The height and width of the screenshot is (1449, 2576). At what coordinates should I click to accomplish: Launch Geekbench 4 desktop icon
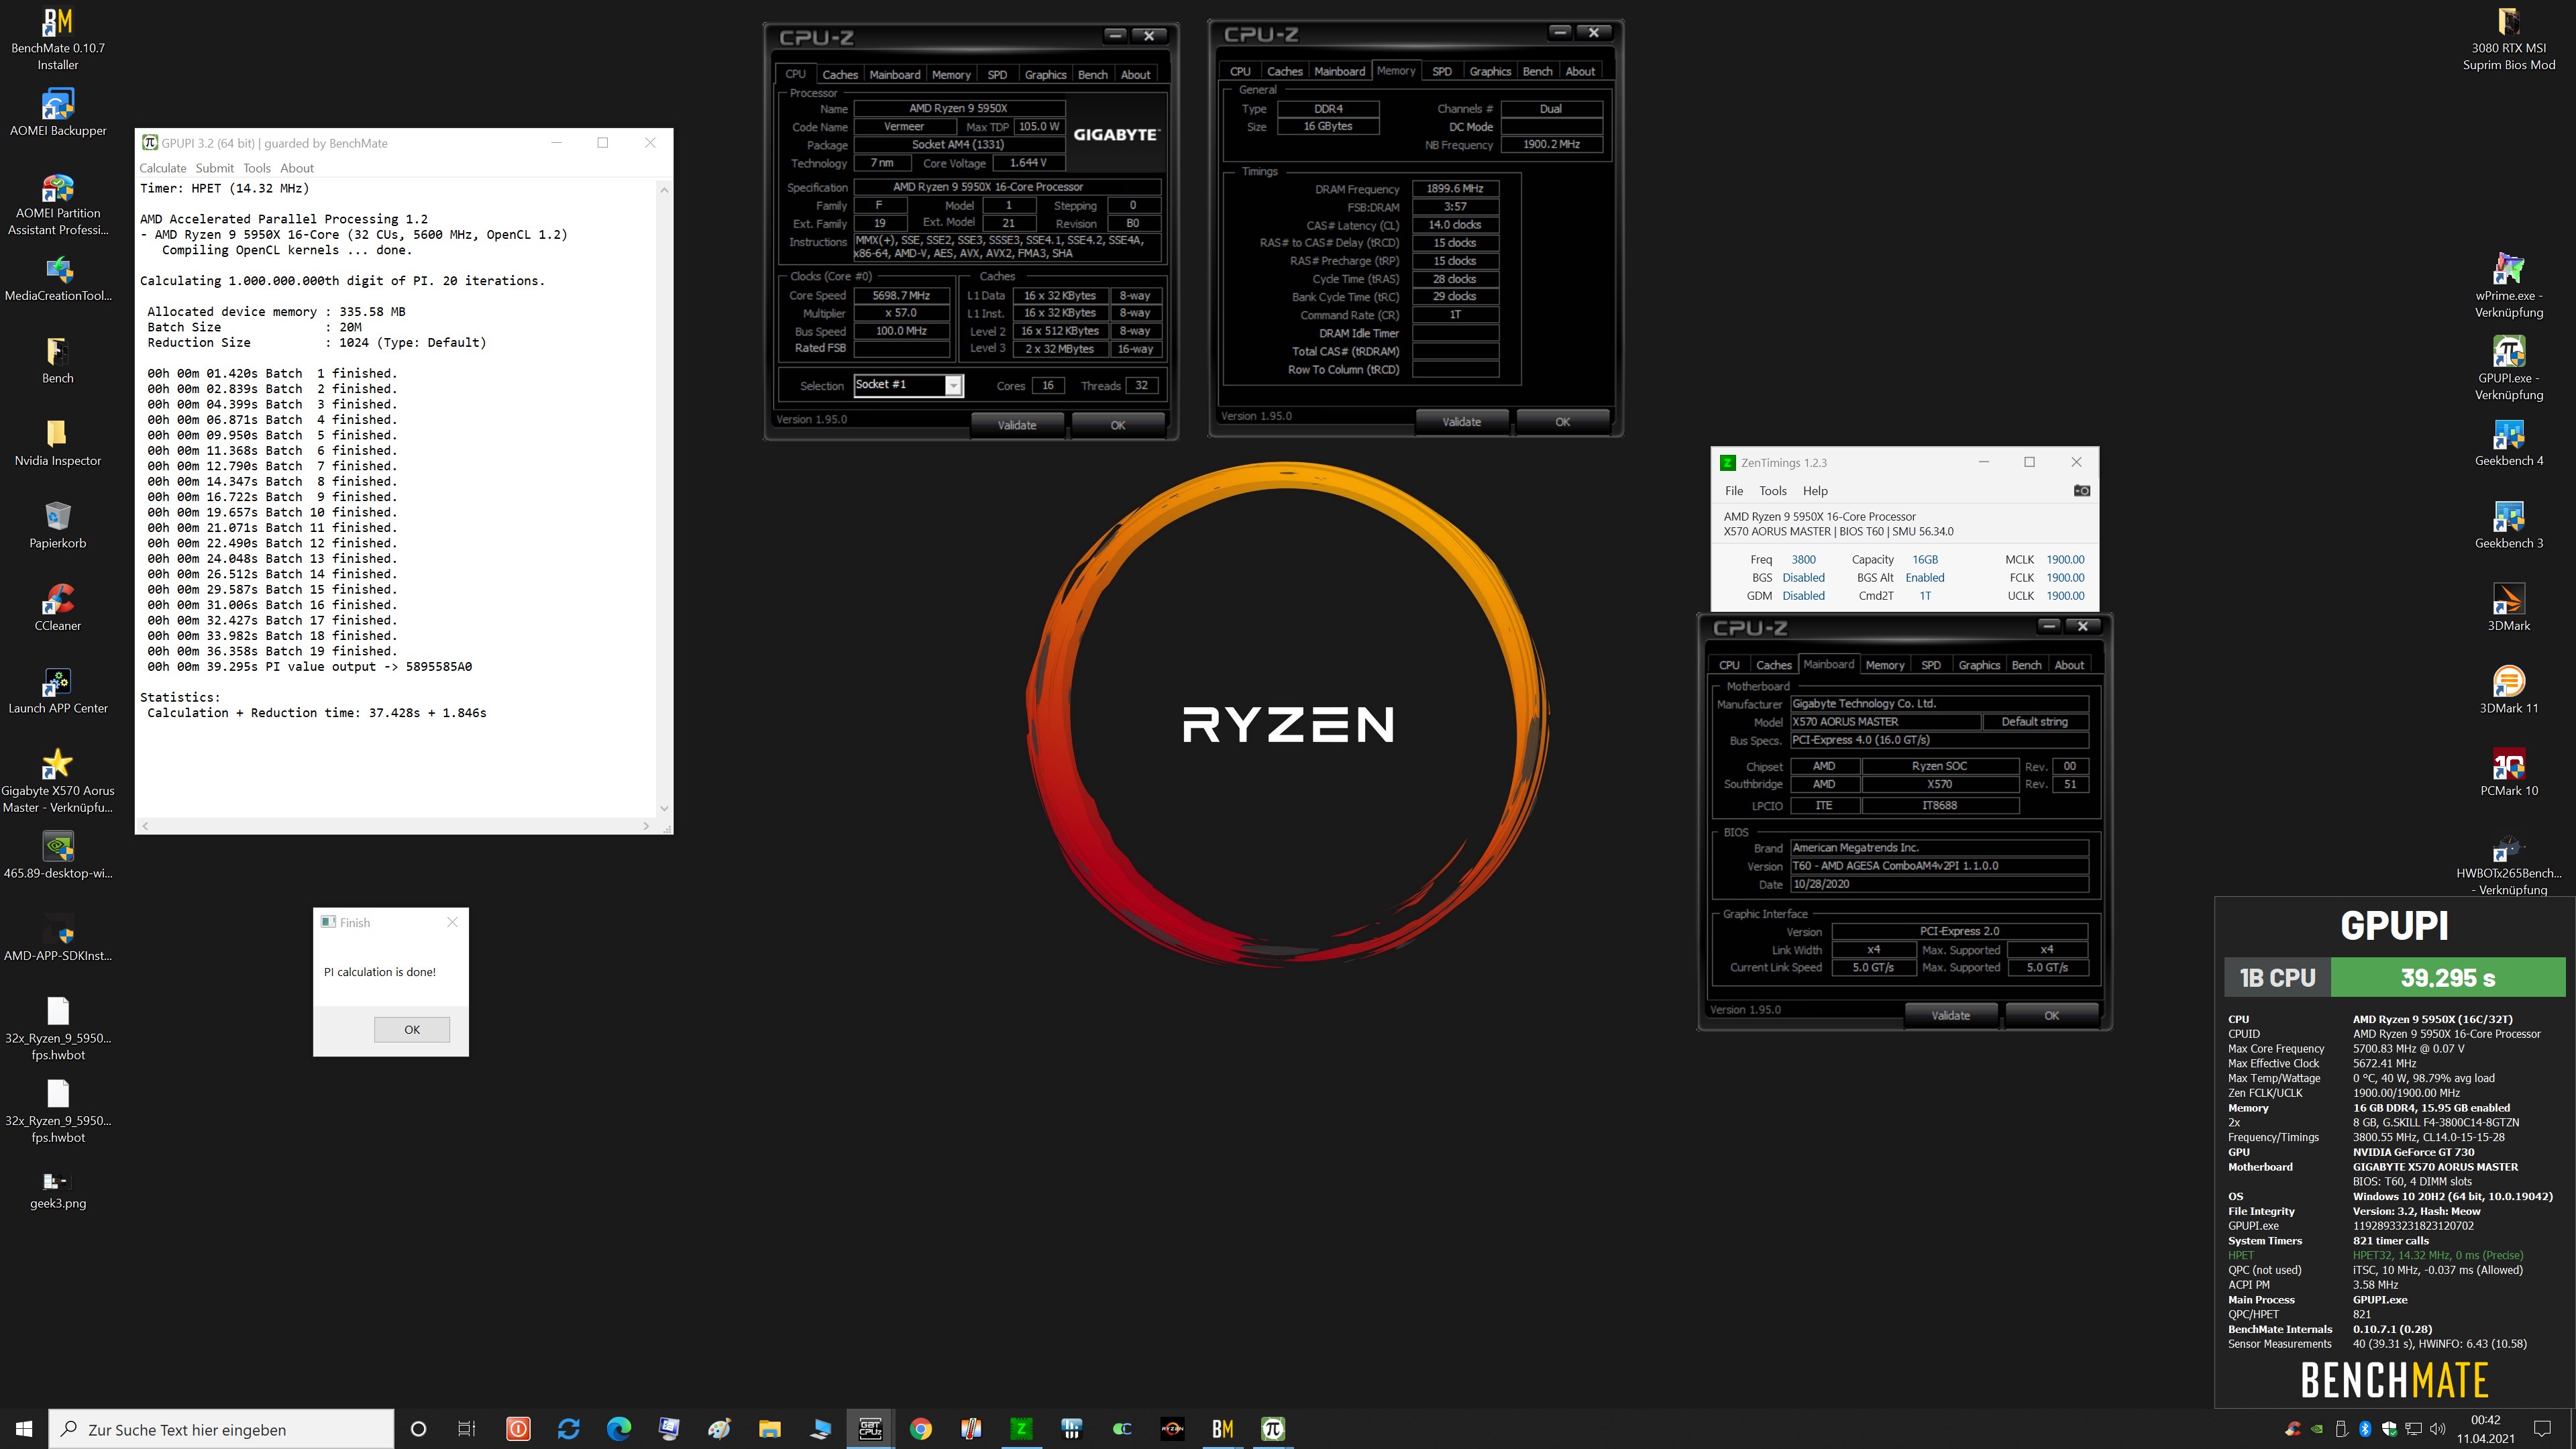(2509, 443)
